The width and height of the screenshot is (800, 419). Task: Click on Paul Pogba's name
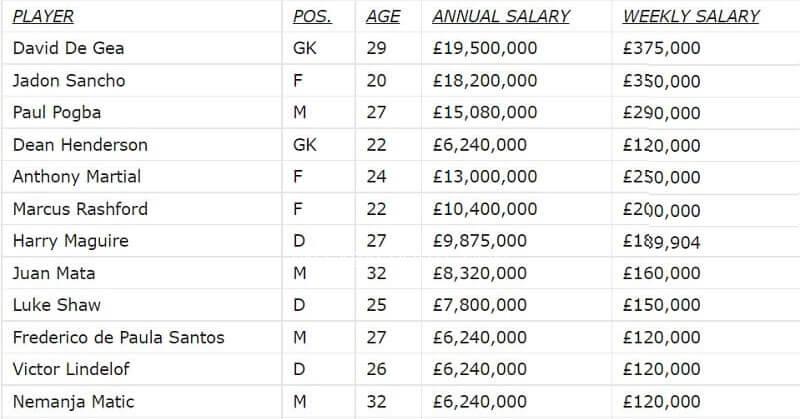pos(56,112)
